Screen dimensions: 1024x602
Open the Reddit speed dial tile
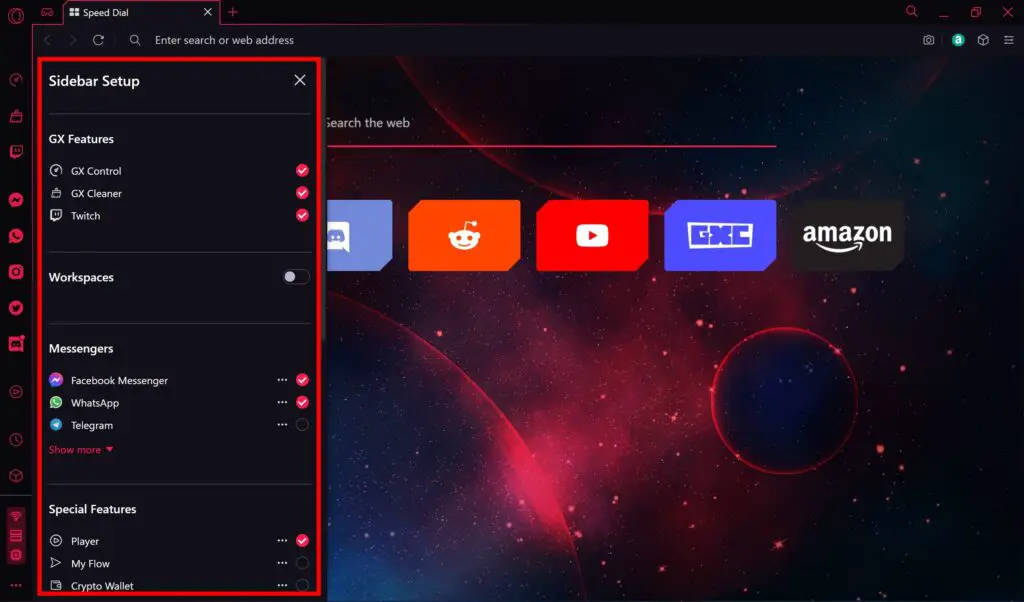(x=464, y=236)
